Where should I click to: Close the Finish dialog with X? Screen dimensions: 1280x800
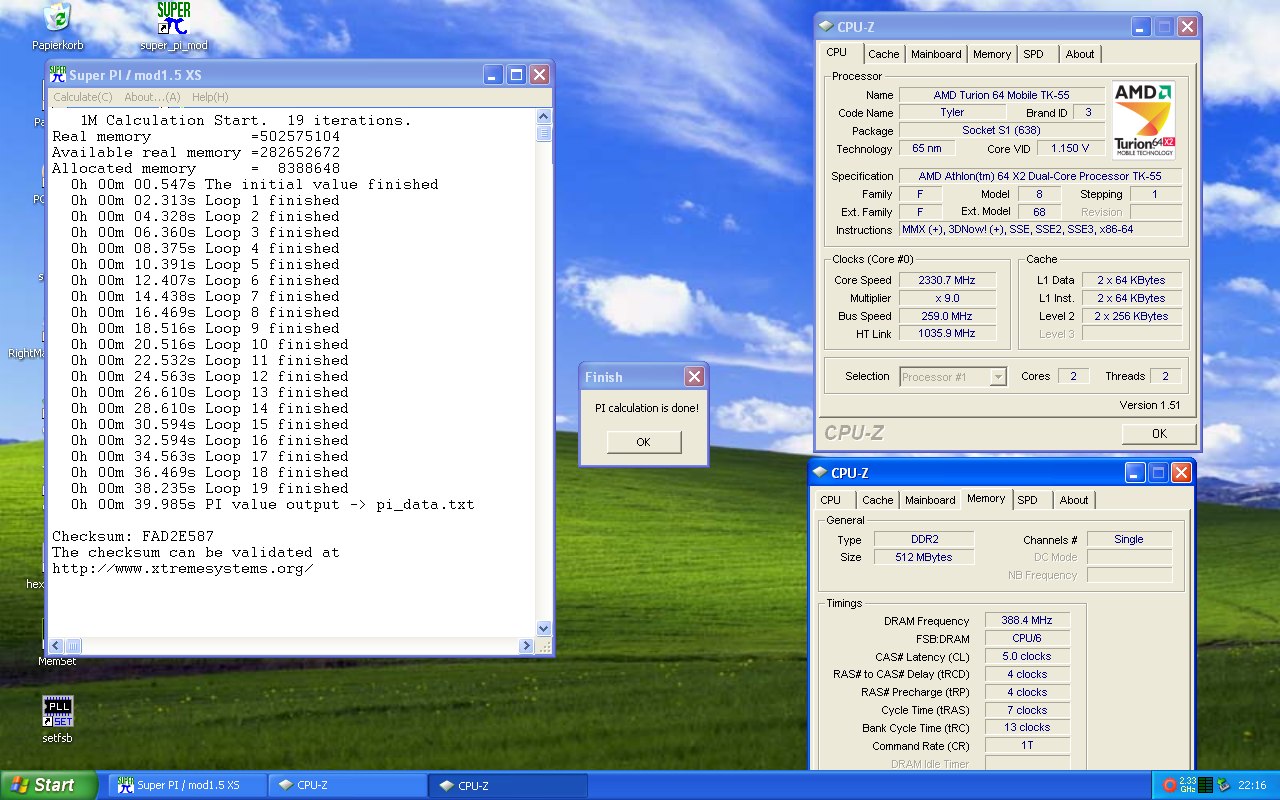coord(694,377)
